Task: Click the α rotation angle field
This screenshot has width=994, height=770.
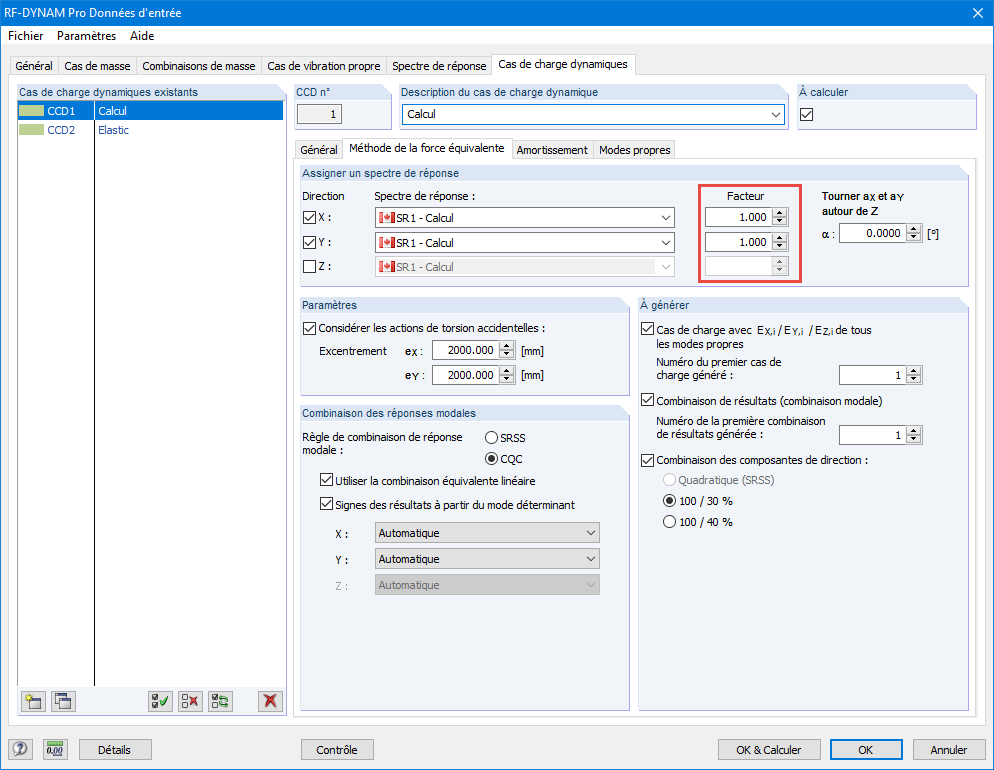Action: point(873,233)
